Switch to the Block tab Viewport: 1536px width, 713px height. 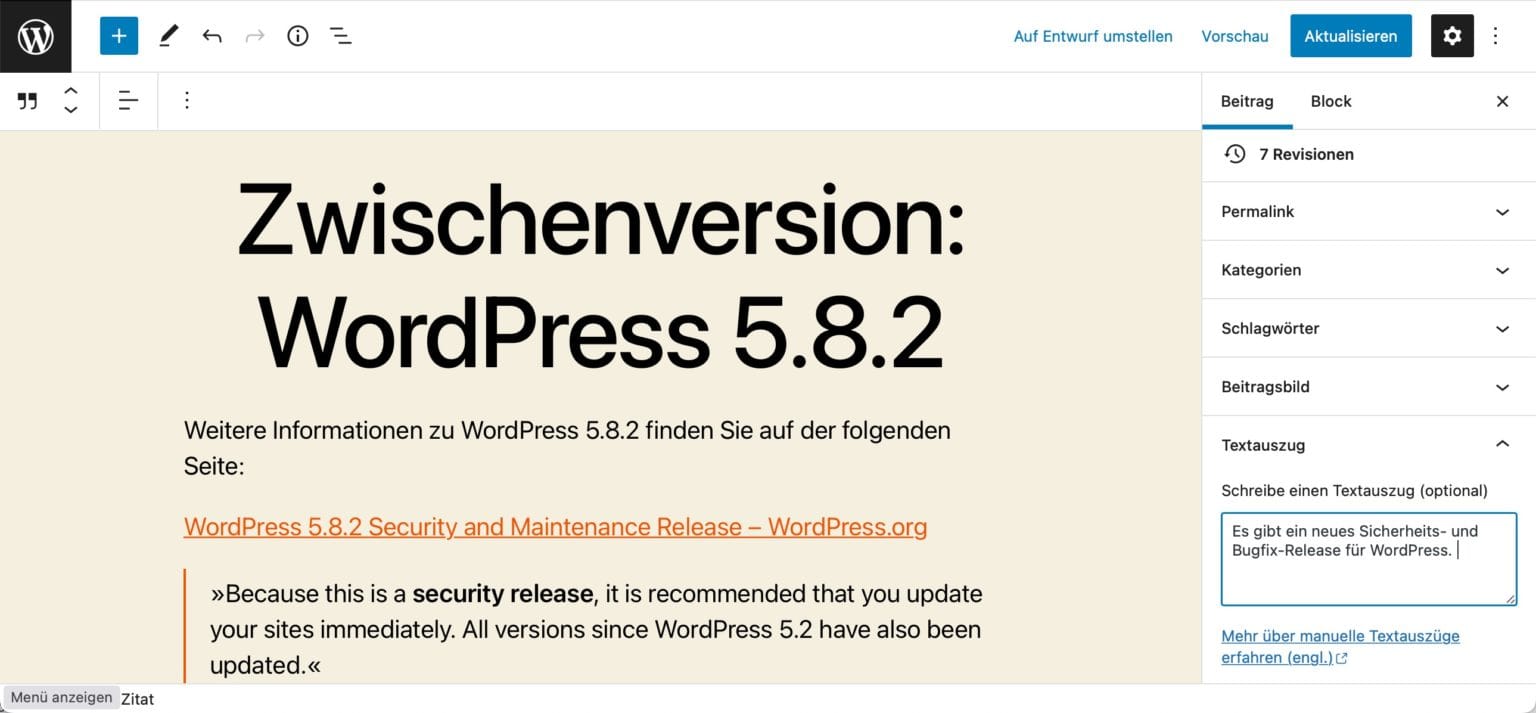pyautogui.click(x=1330, y=101)
